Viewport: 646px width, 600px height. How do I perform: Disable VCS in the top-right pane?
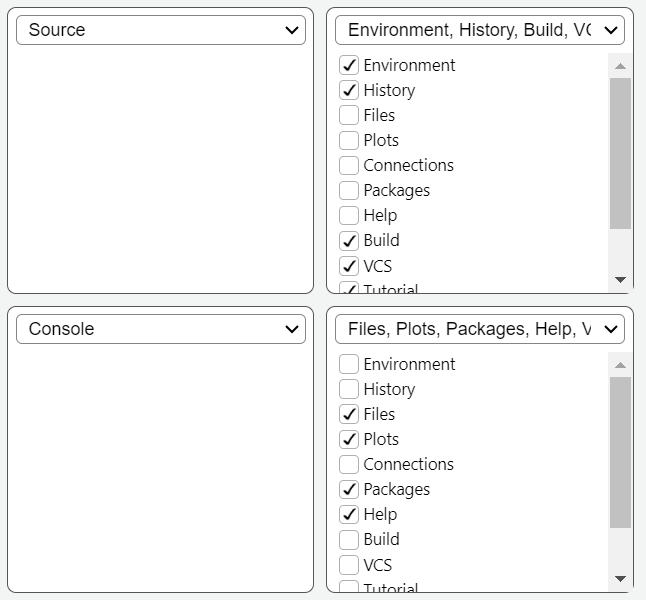[349, 266]
